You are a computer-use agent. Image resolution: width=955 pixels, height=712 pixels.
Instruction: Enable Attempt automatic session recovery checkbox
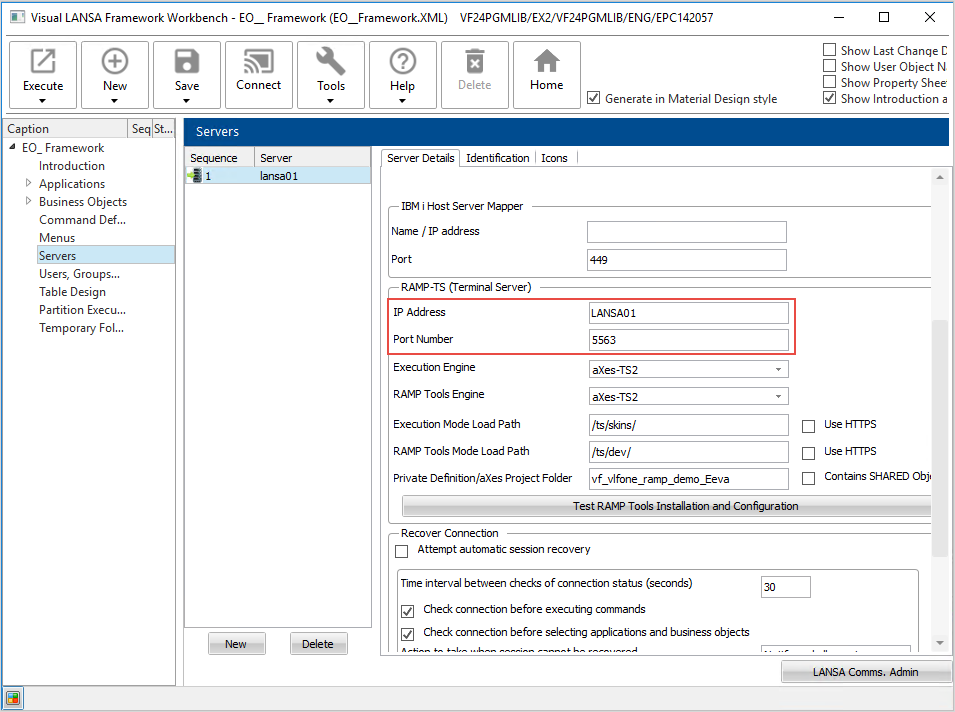pyautogui.click(x=402, y=551)
